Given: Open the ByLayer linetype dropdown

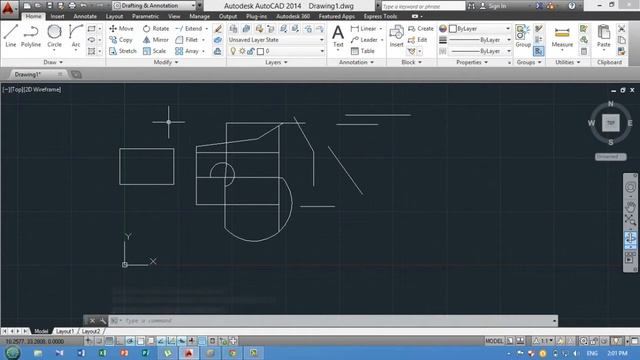Looking at the screenshot, I should coord(480,51).
